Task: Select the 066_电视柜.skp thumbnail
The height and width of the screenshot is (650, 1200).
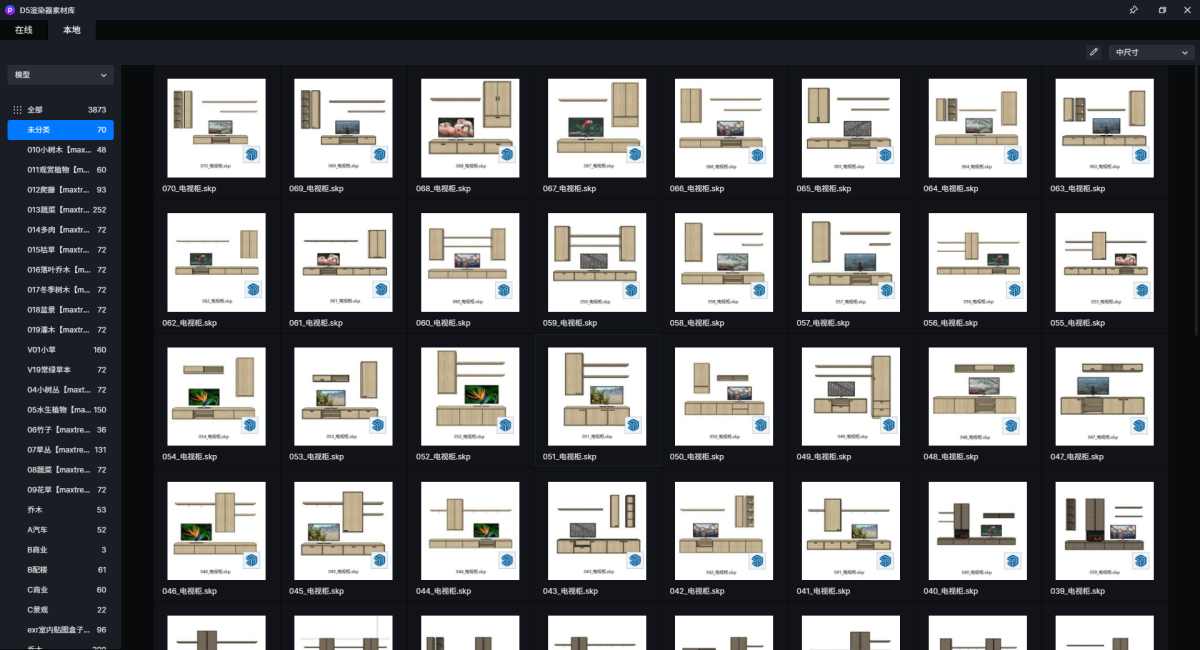Action: point(724,128)
